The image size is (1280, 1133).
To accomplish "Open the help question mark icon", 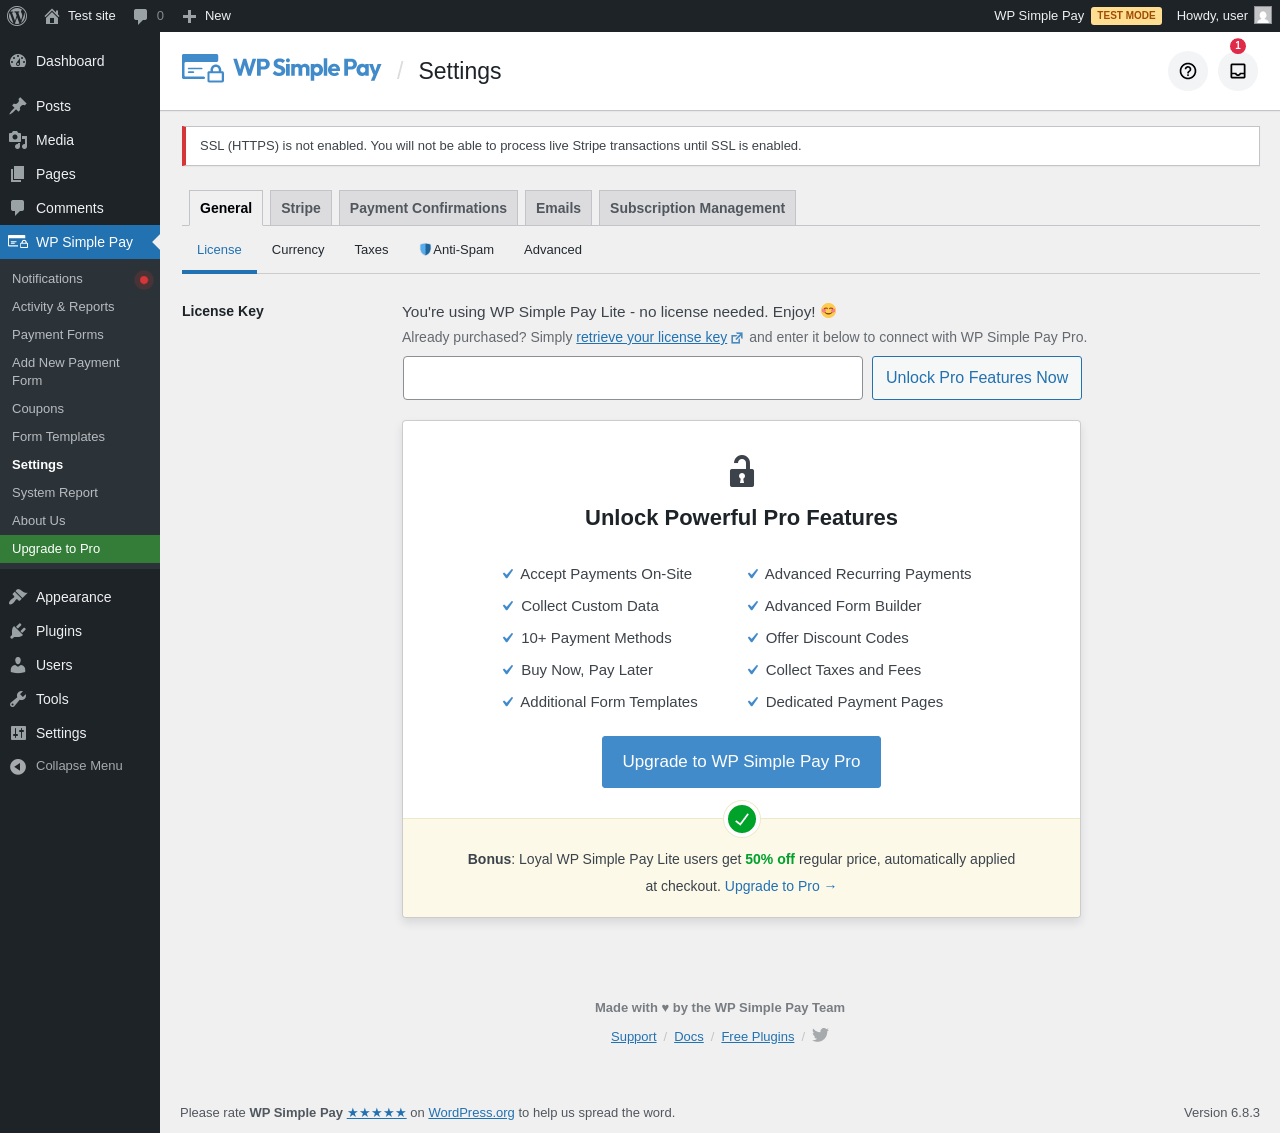I will click(x=1188, y=71).
